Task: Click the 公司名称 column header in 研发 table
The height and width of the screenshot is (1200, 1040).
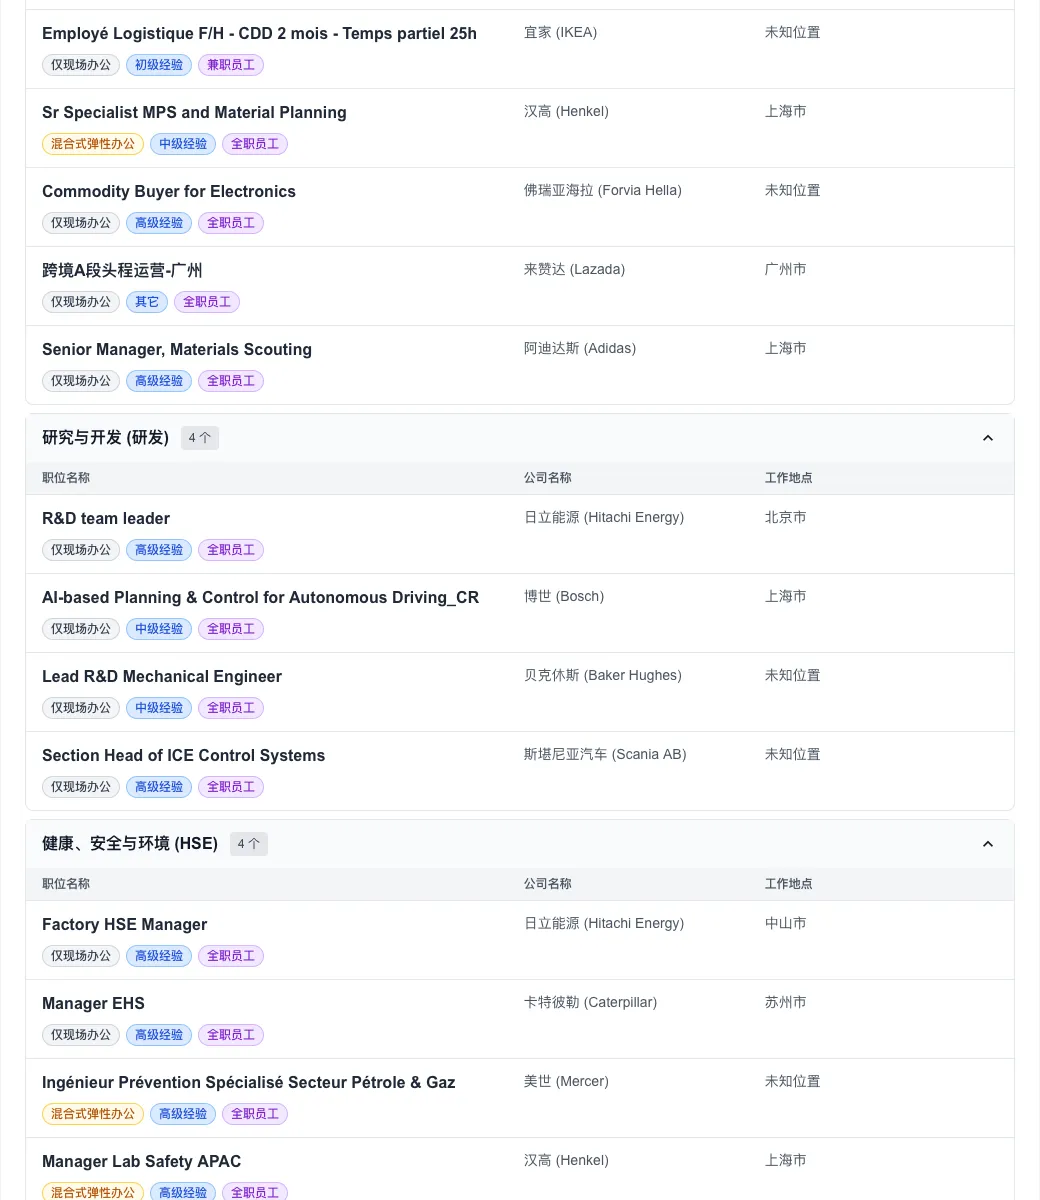Action: point(548,478)
